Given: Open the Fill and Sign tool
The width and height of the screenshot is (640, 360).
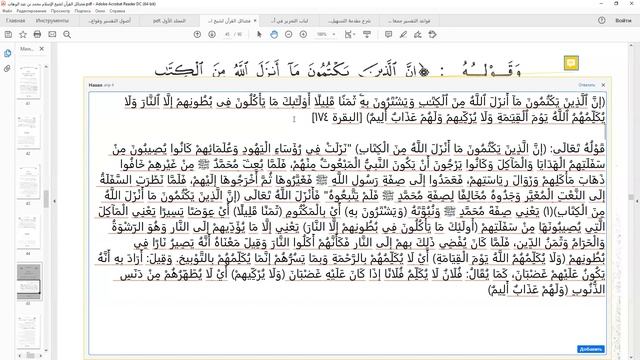Looking at the screenshot, I should pyautogui.click(x=418, y=35).
